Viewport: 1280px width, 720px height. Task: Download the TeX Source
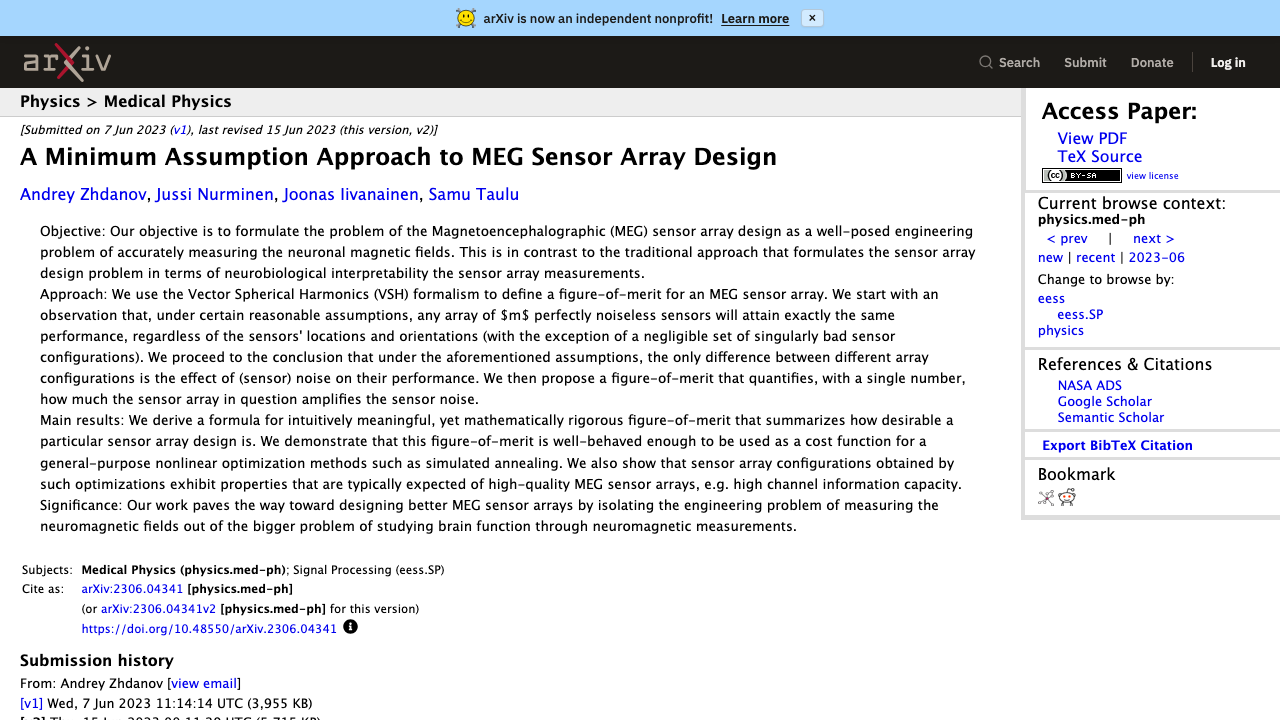point(1100,157)
